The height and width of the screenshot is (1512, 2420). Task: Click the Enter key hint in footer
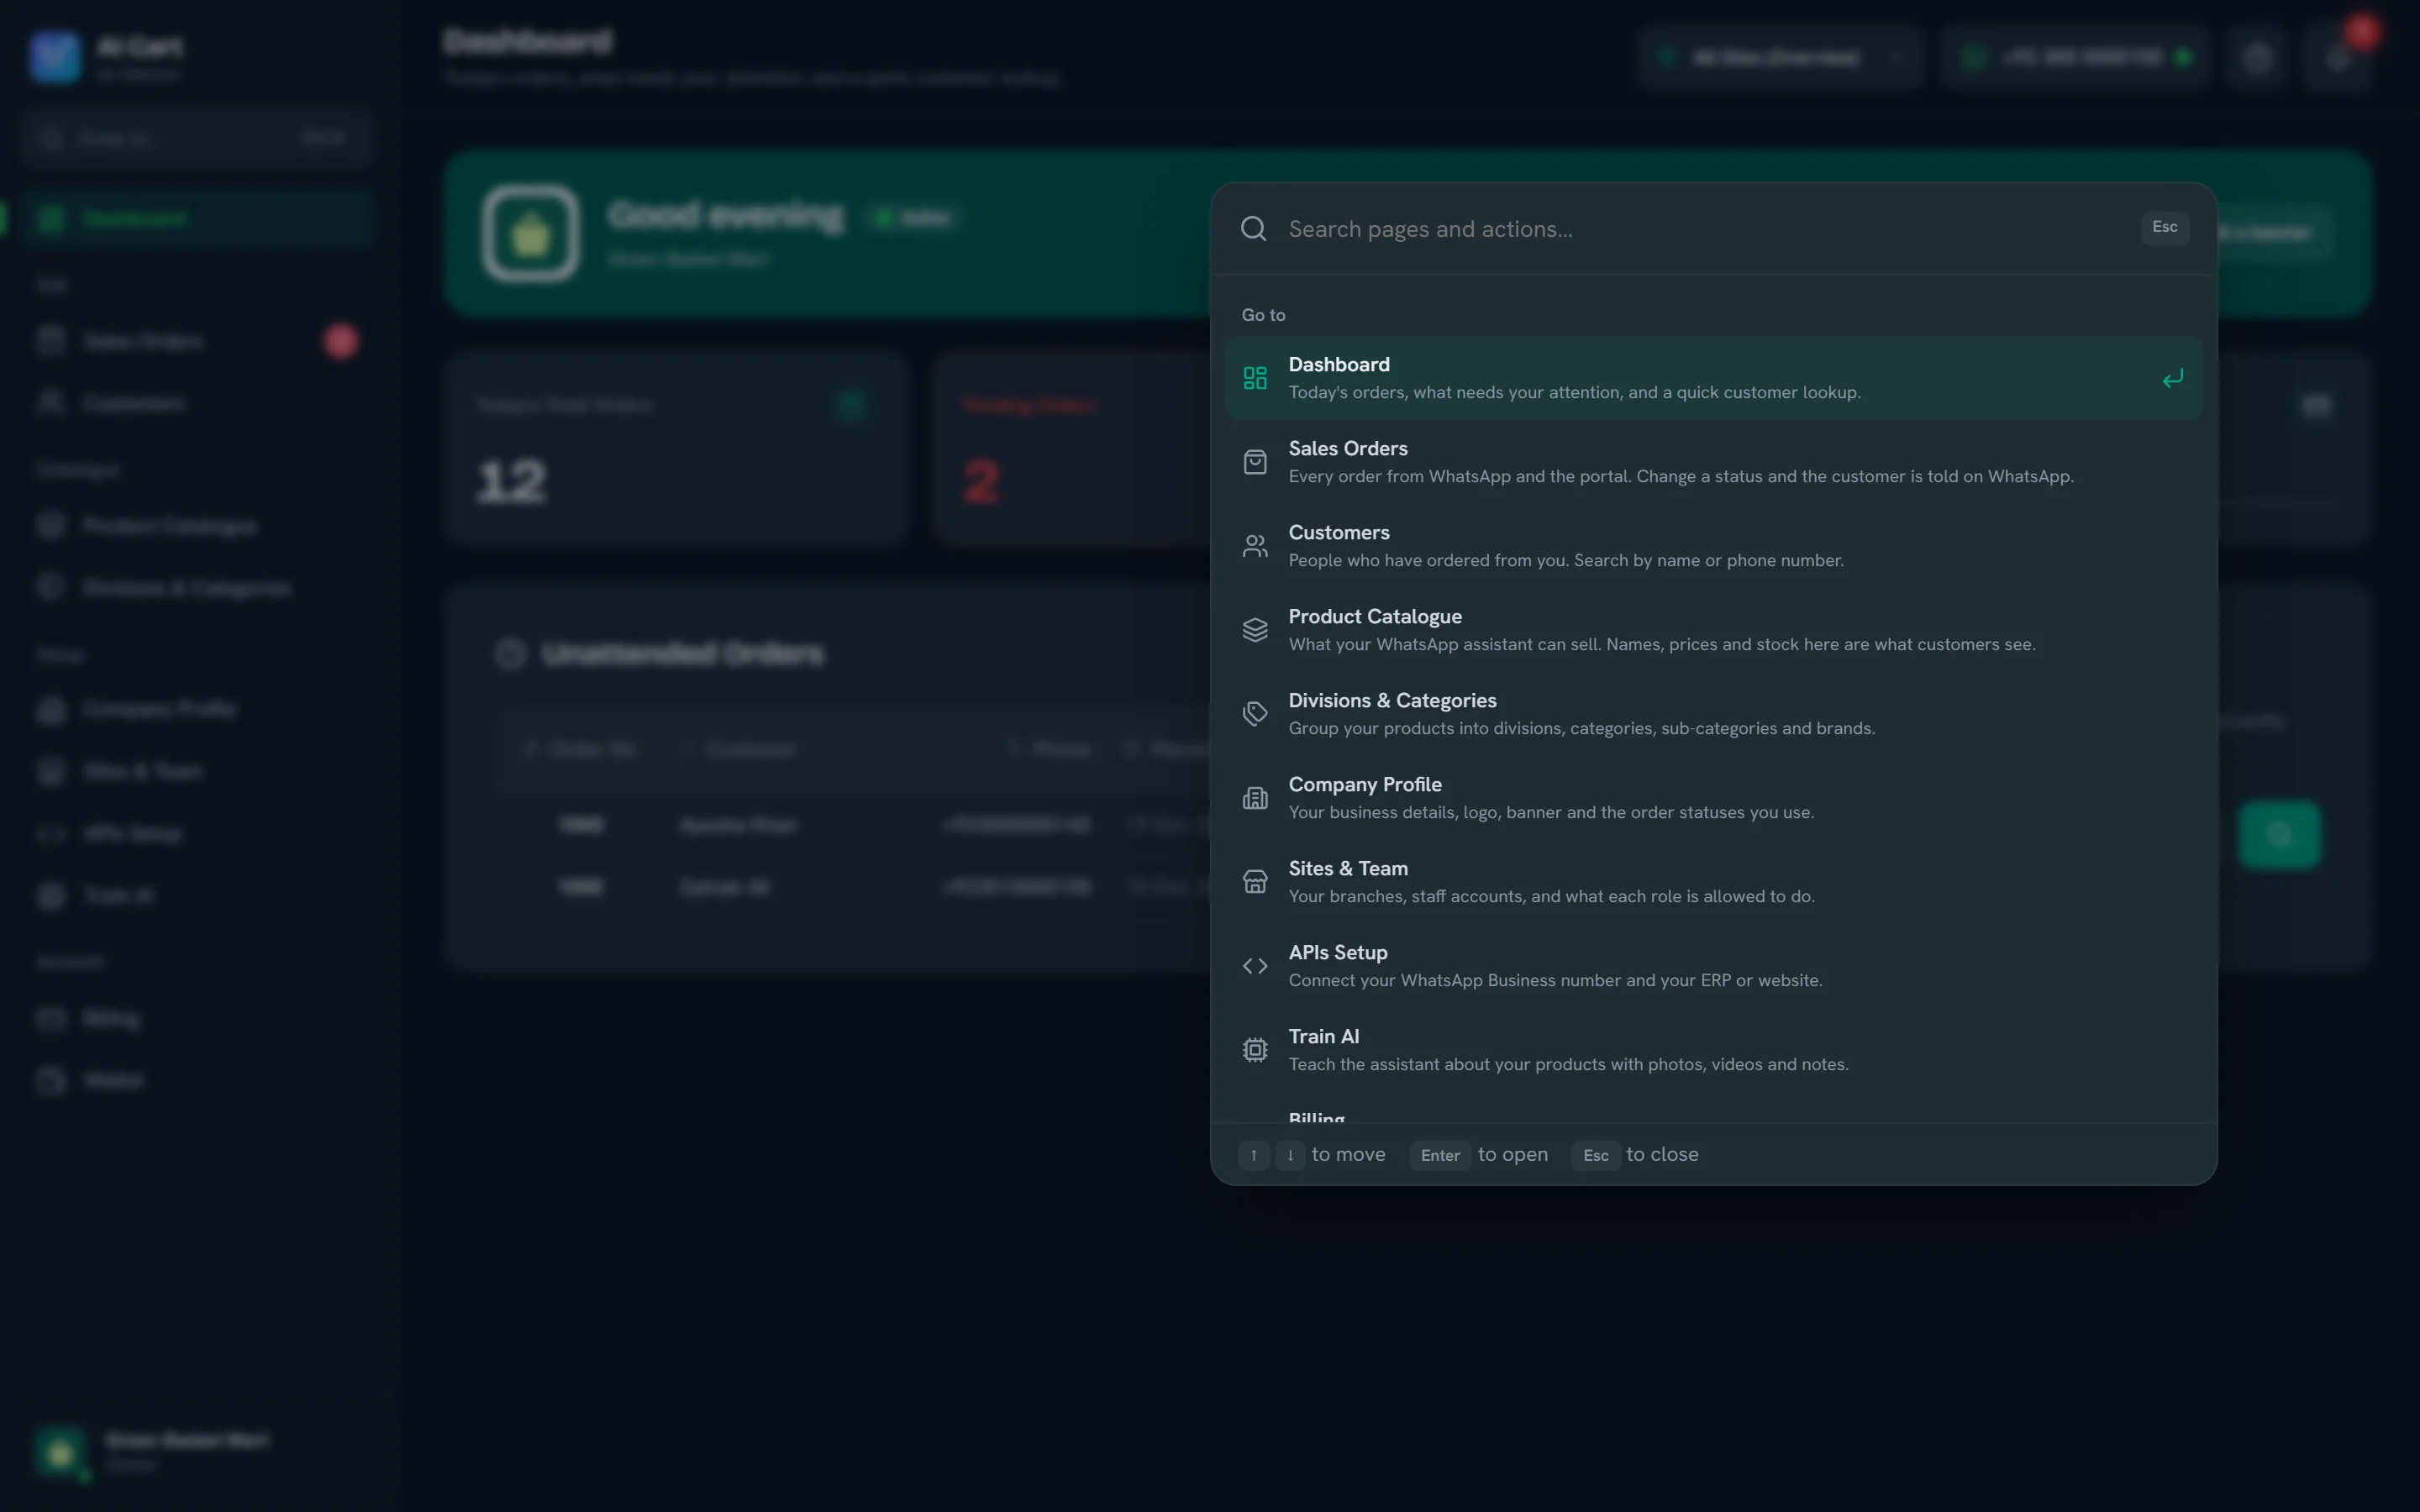tap(1440, 1155)
